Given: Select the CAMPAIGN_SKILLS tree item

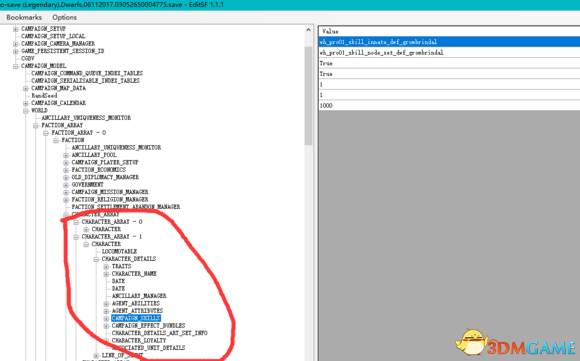Looking at the screenshot, I should coord(136,318).
